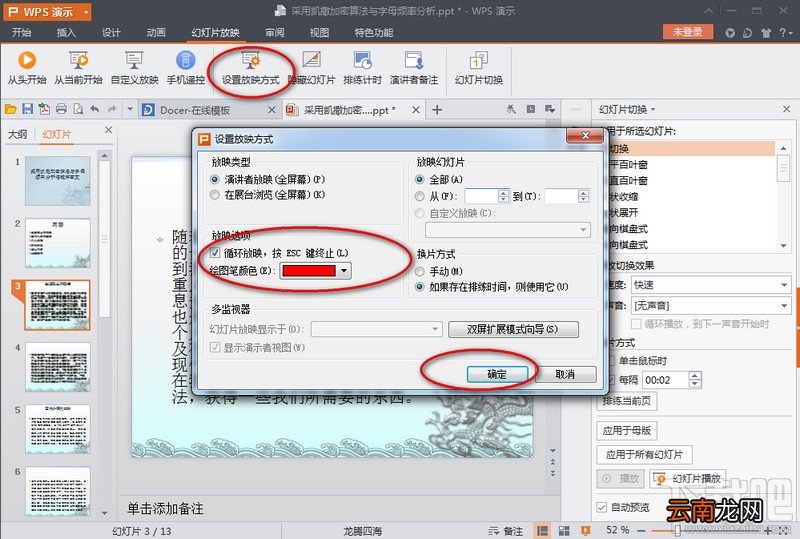Open the skin/shirt icon in the title bar
Image resolution: width=800 pixels, height=539 pixels.
766,33
